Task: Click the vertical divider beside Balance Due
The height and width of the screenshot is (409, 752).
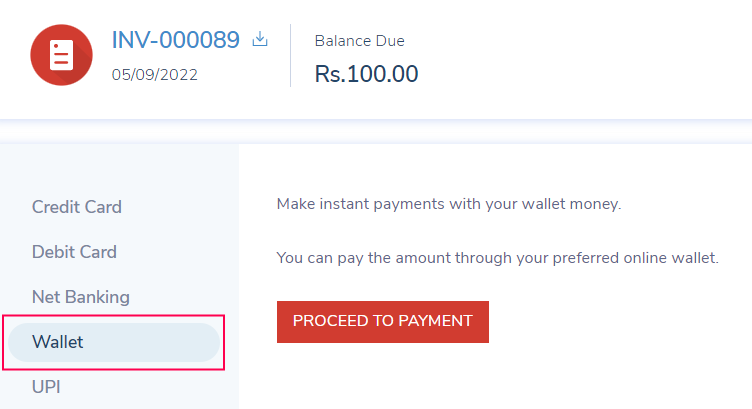Action: (x=290, y=55)
